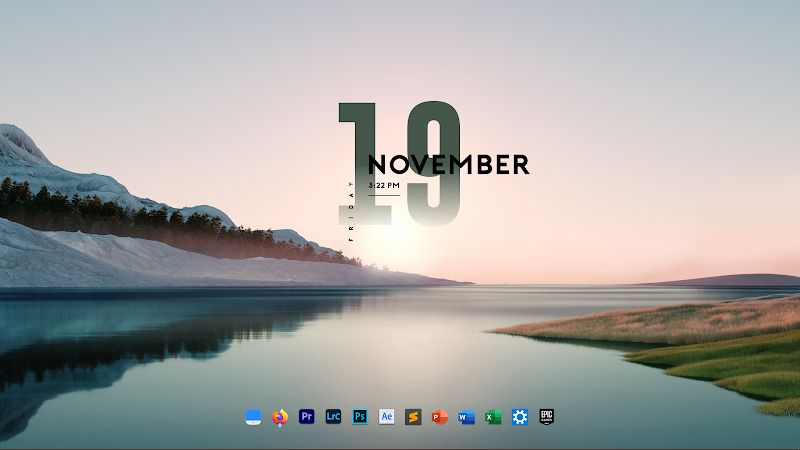Viewport: 800px width, 450px height.
Task: Click the line under the clock time
Action: click(384, 195)
